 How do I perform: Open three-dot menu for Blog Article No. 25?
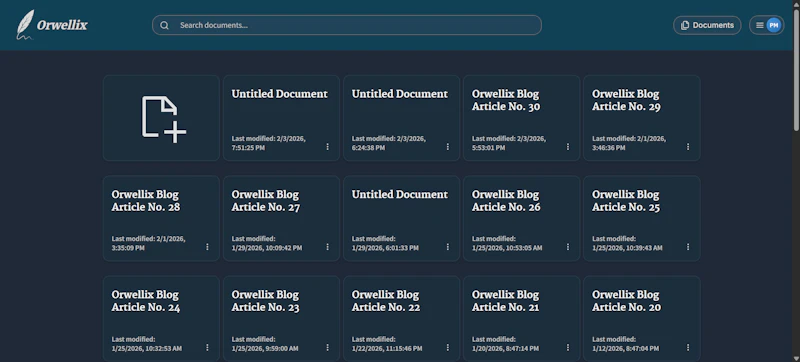coord(688,247)
